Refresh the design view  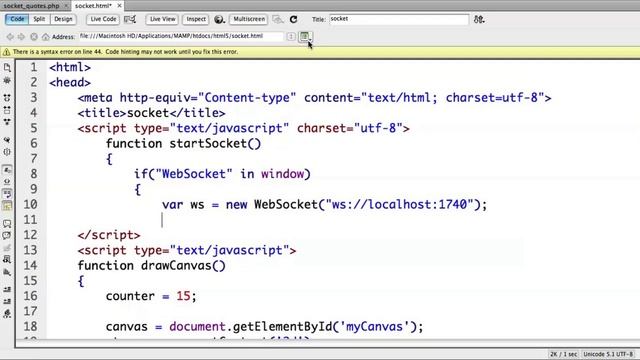coord(293,19)
